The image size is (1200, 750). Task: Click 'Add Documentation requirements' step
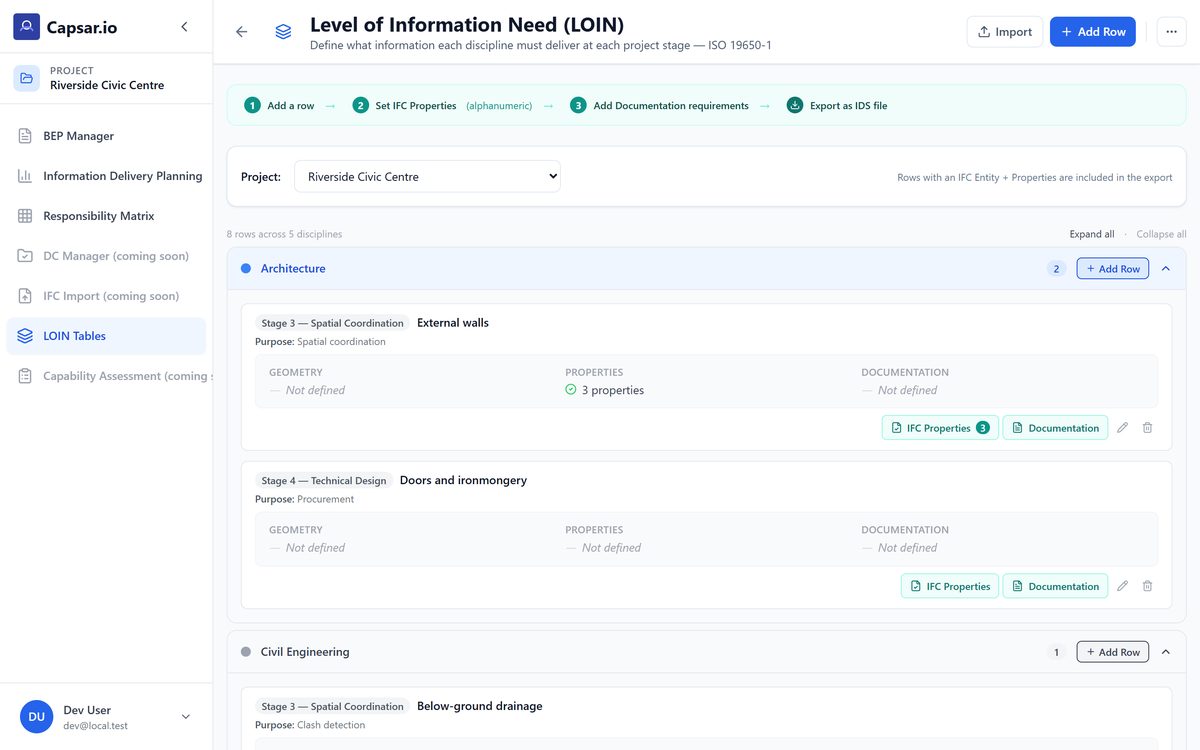click(659, 105)
